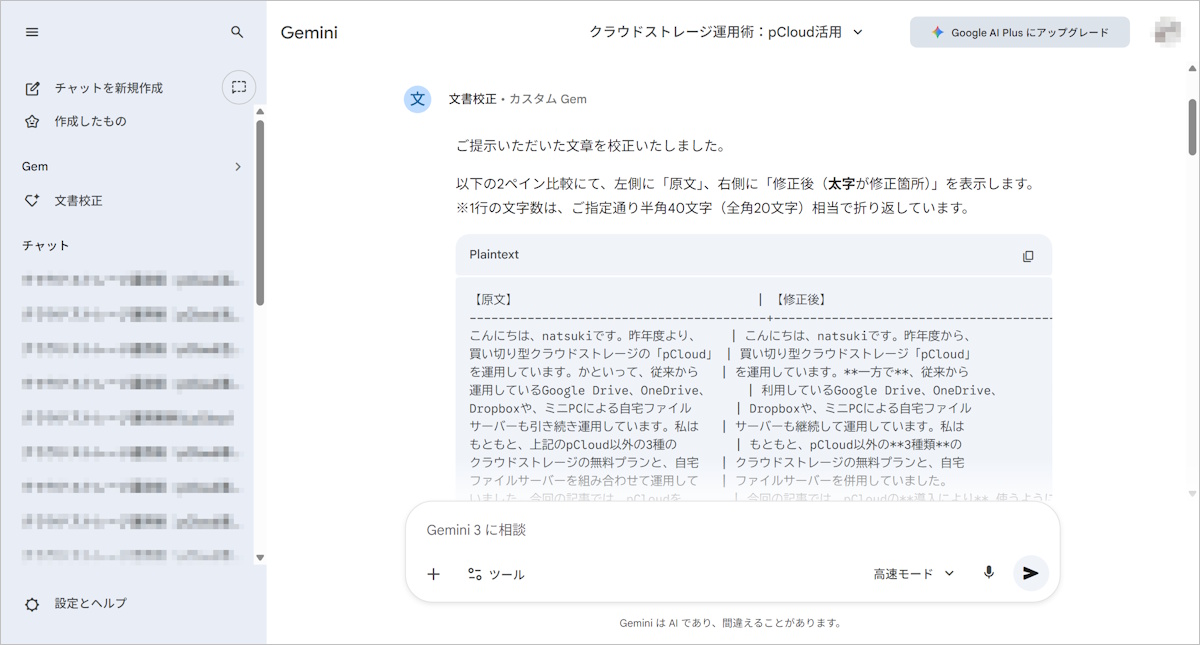Open the hamburger main menu

point(32,32)
